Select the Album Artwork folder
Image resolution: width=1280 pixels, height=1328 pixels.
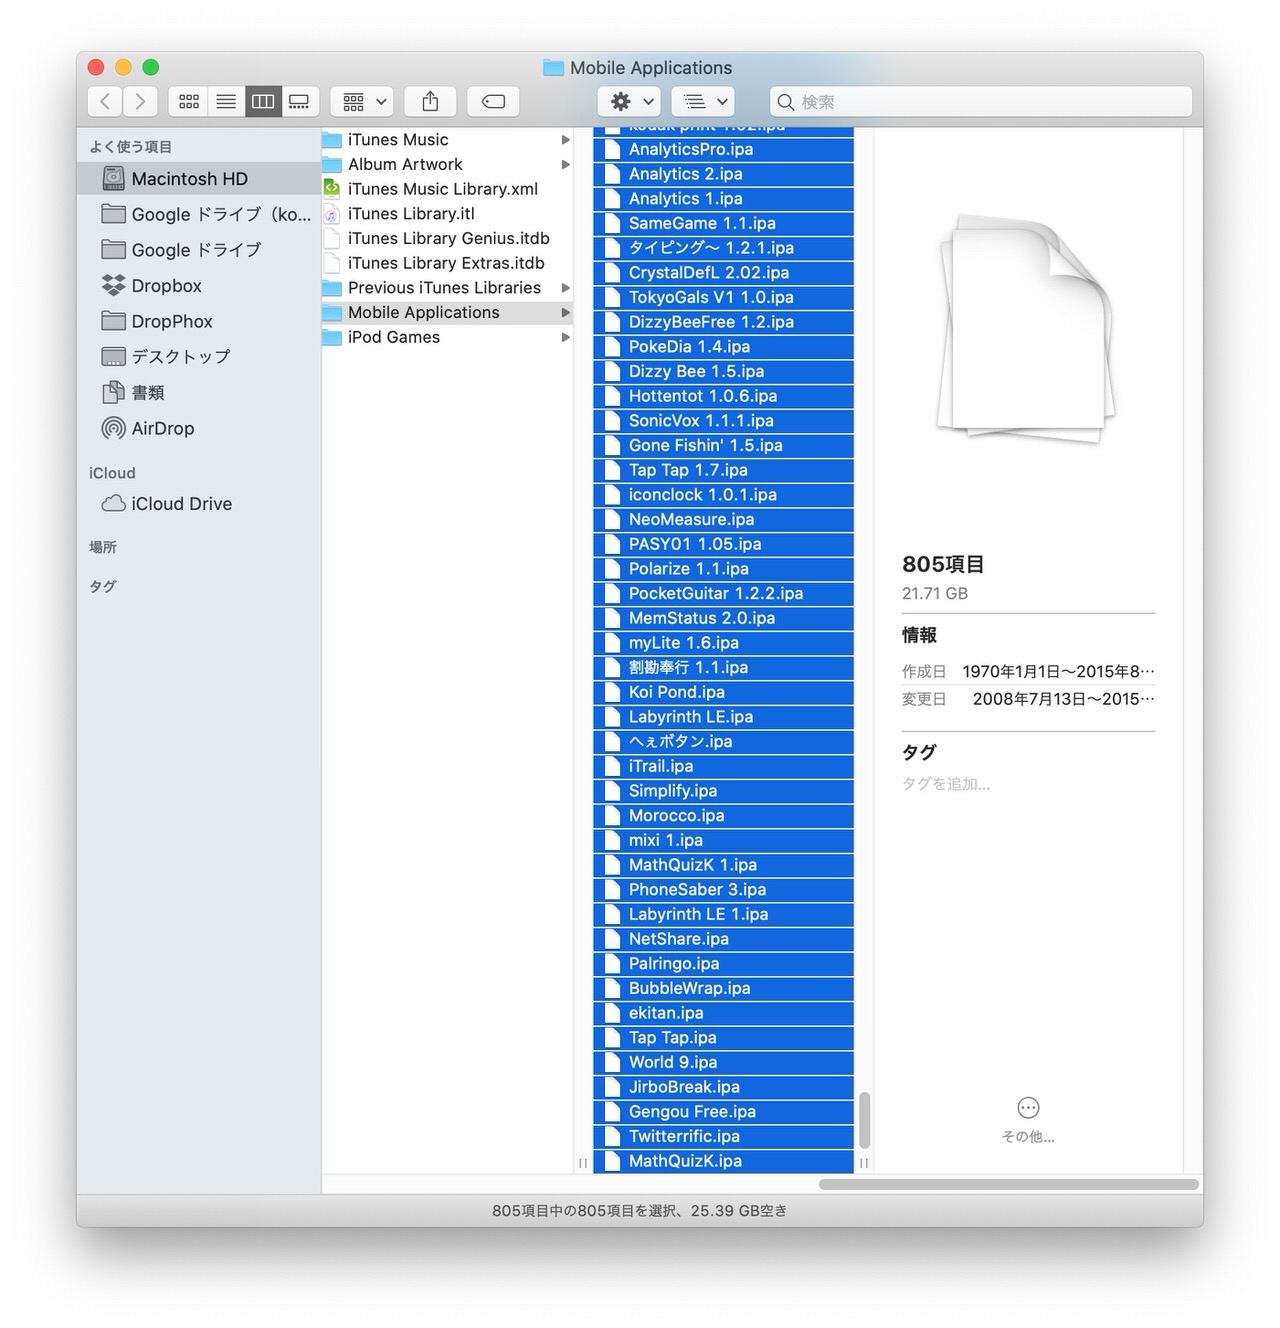tap(447, 164)
